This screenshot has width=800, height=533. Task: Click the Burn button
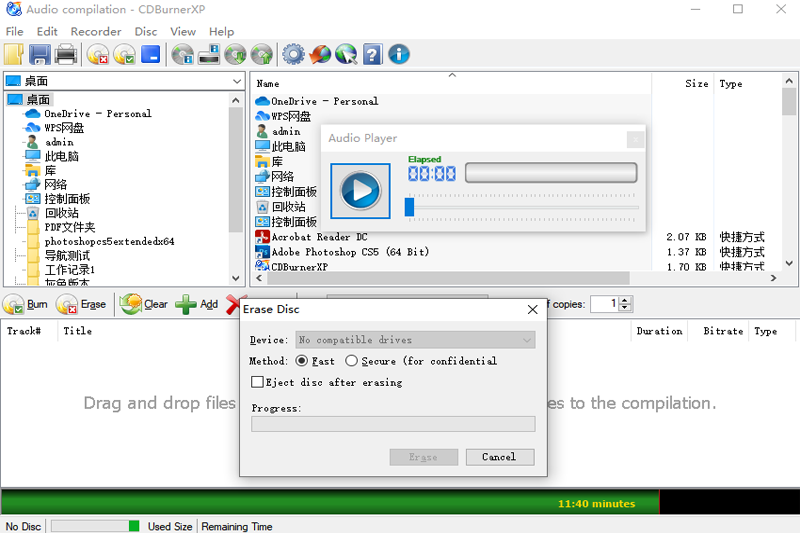26,304
